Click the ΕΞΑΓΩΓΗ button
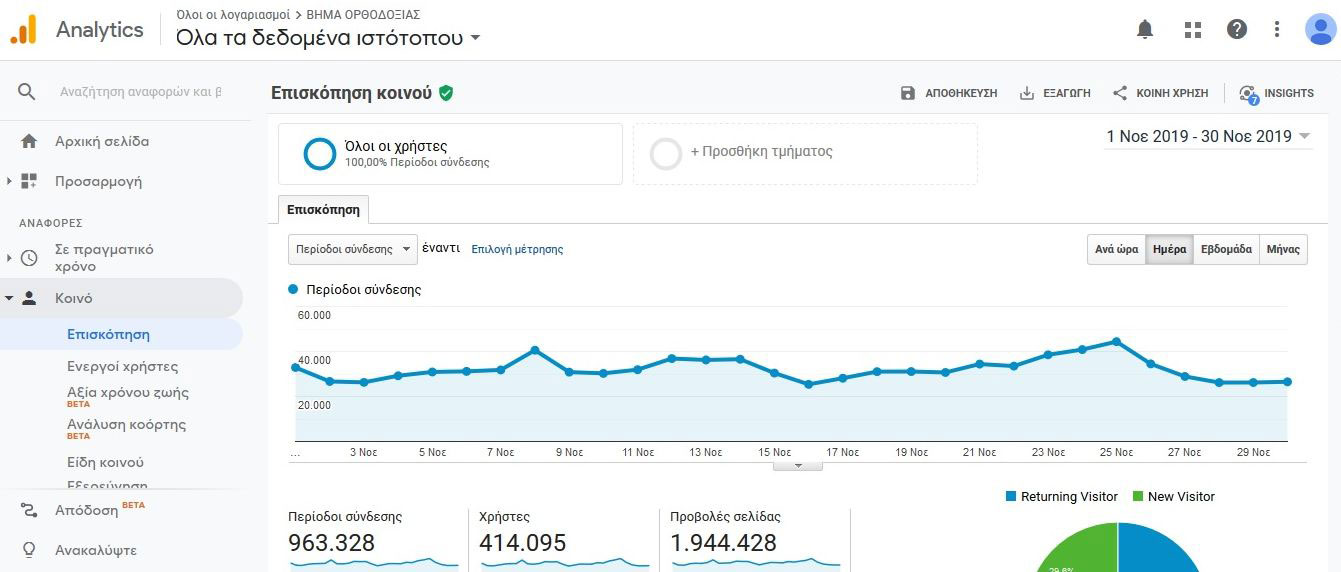1341x572 pixels. point(1054,93)
